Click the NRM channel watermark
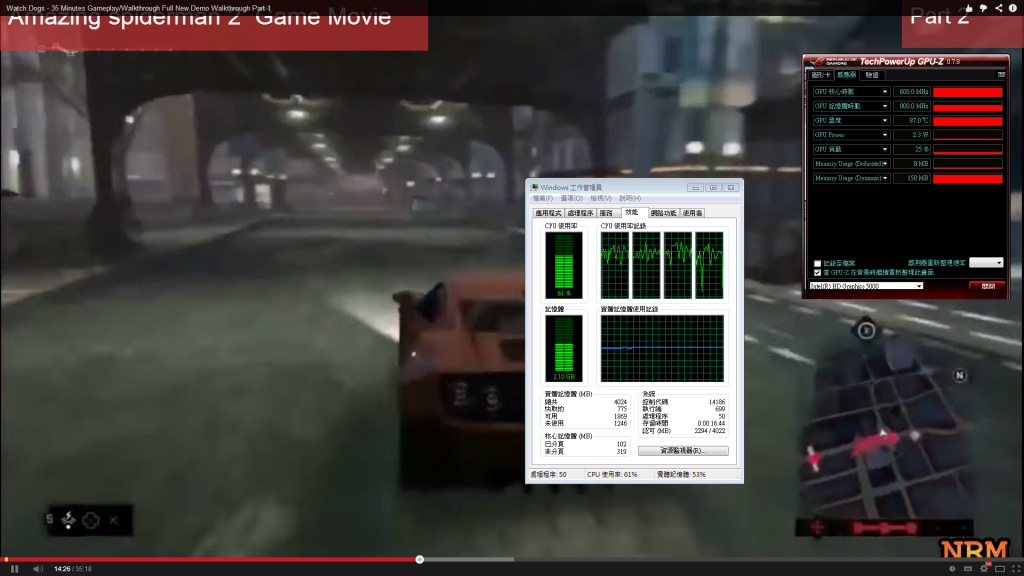1024x576 pixels. 975,549
